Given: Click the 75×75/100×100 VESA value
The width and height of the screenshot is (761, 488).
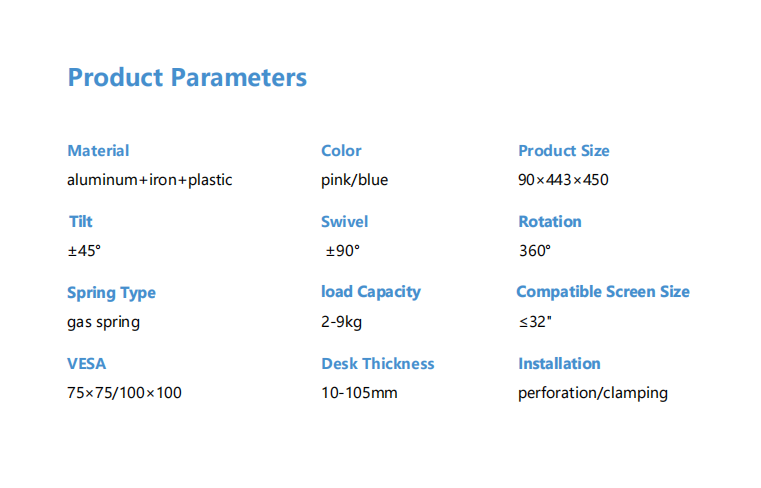Looking at the screenshot, I should 124,393.
